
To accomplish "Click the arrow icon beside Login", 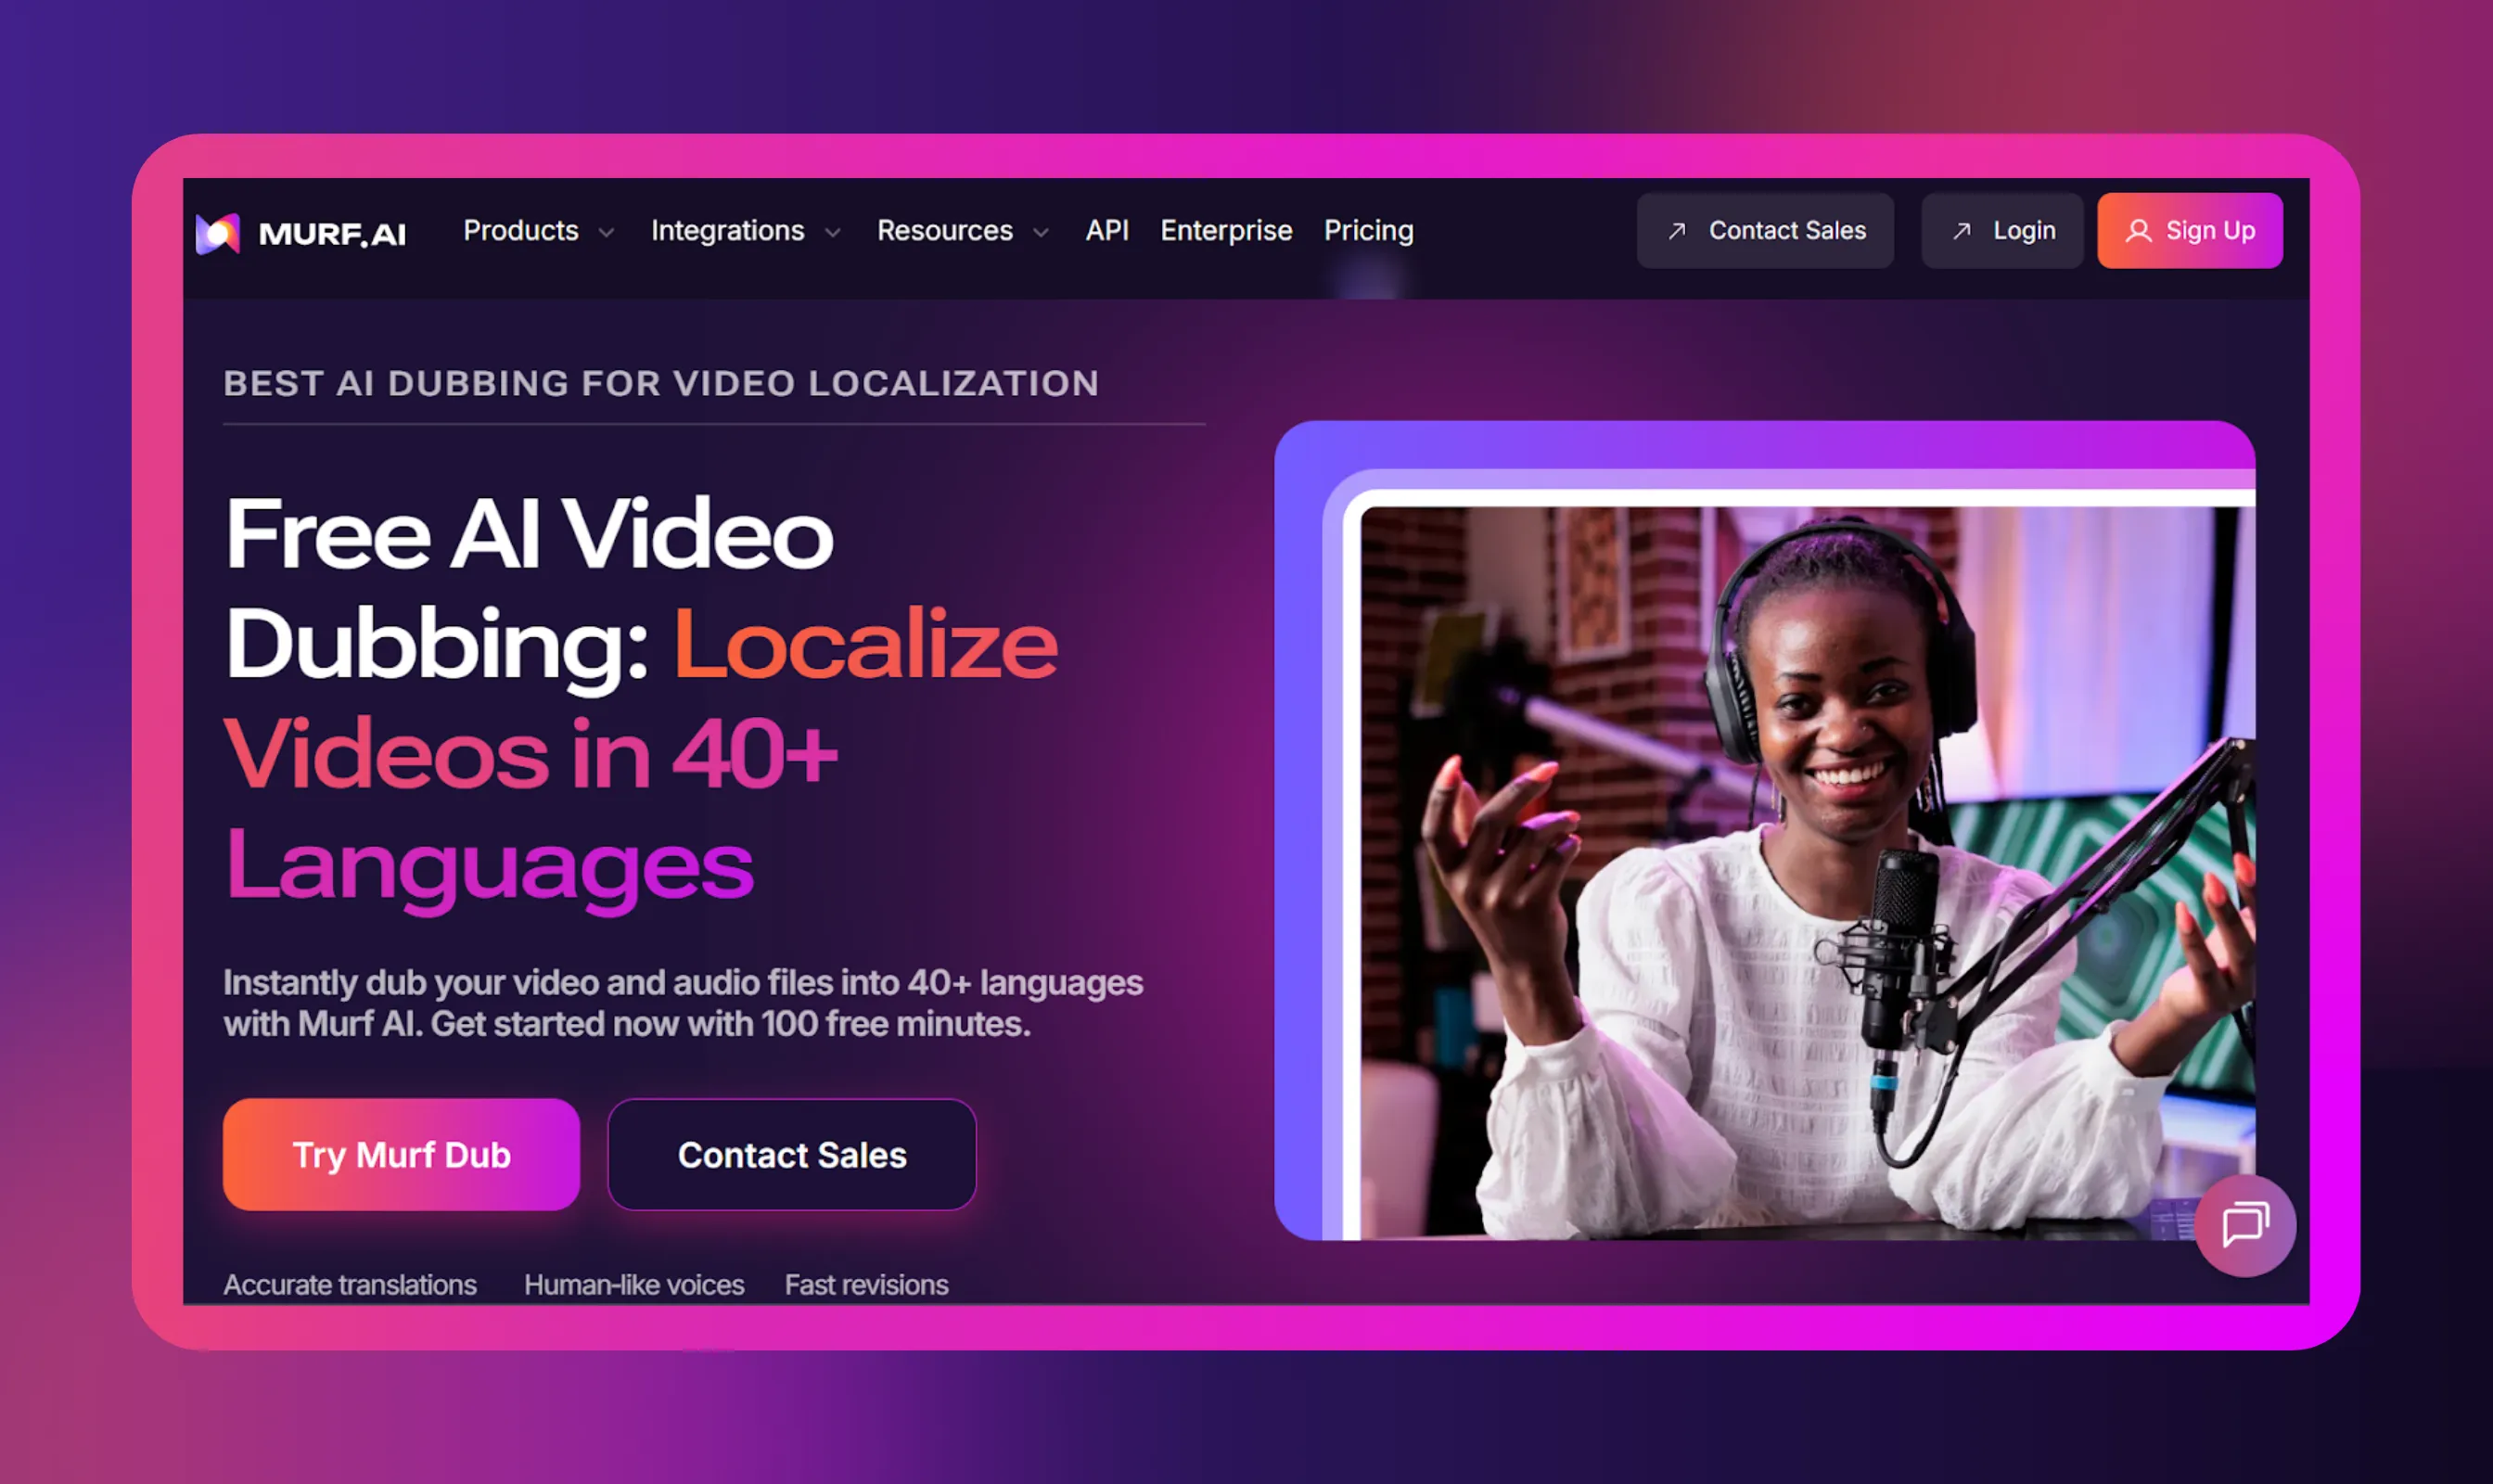I will pos(1962,231).
